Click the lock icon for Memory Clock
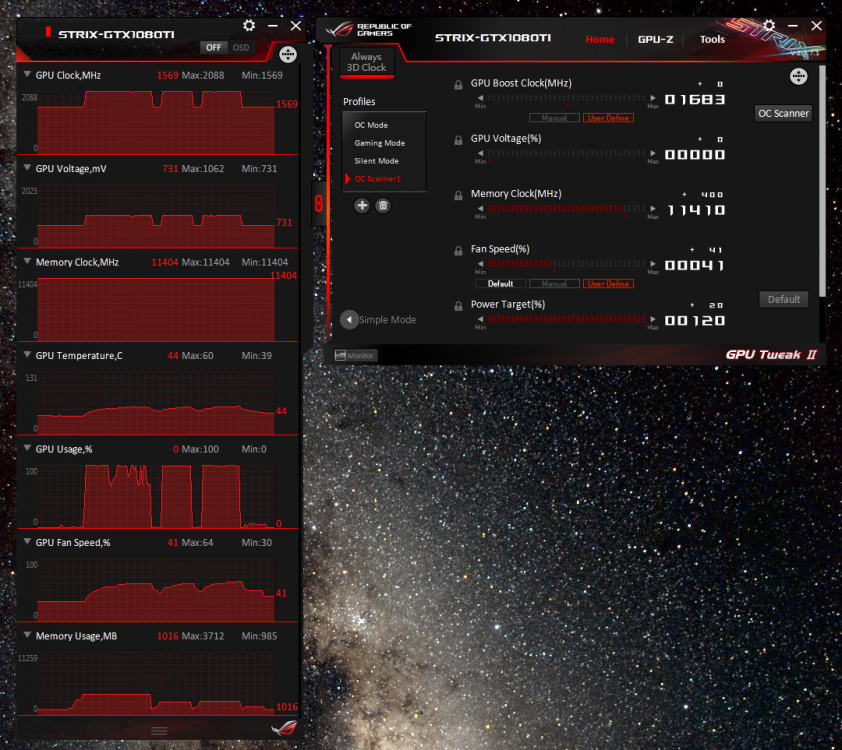Image resolution: width=842 pixels, height=750 pixels. [x=458, y=195]
